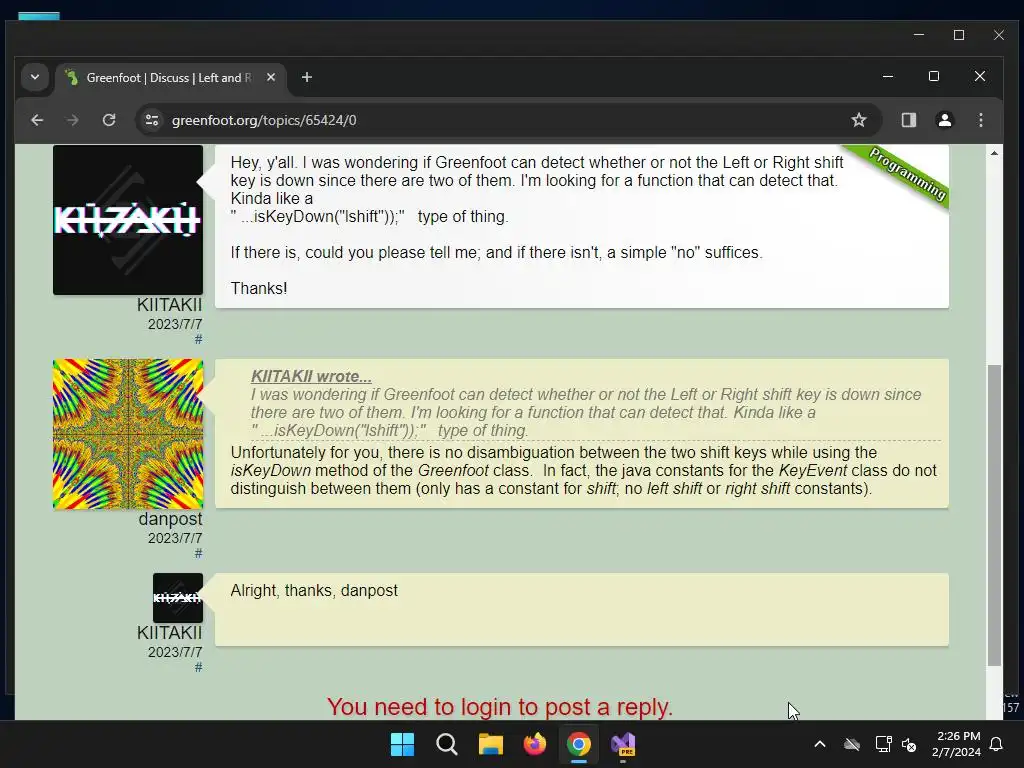Open File Explorer from taskbar
This screenshot has height=768, width=1024.
click(490, 744)
